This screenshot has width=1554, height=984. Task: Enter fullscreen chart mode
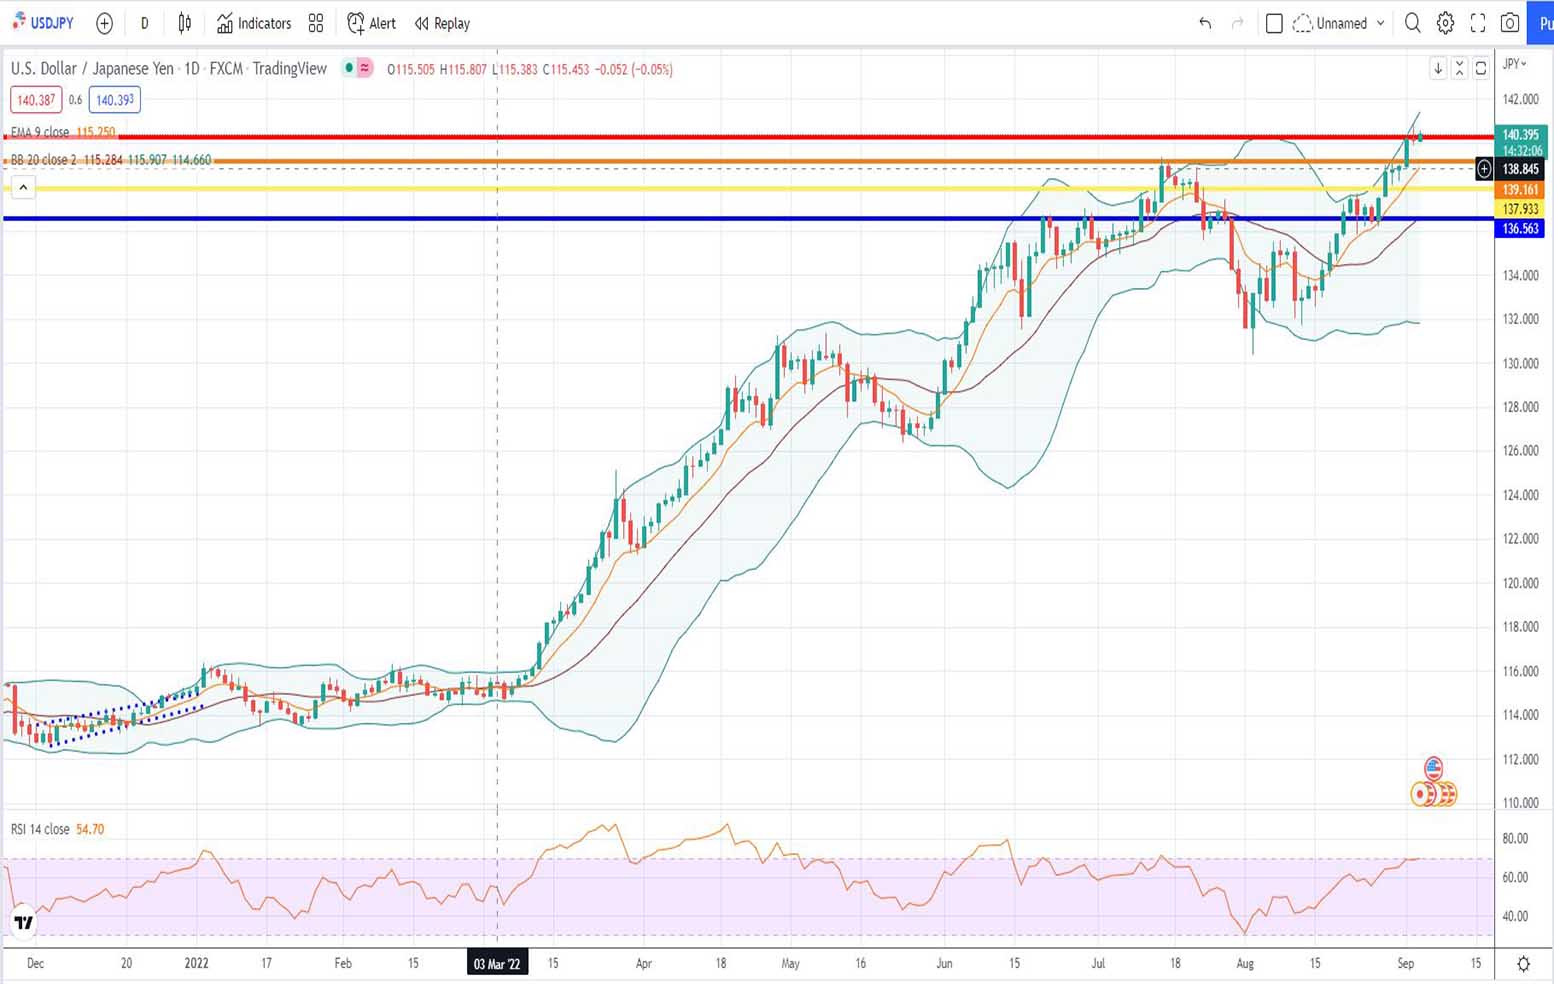click(1477, 23)
